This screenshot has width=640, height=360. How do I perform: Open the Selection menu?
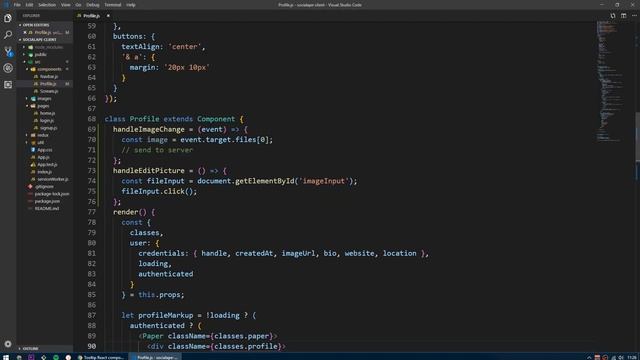47,5
